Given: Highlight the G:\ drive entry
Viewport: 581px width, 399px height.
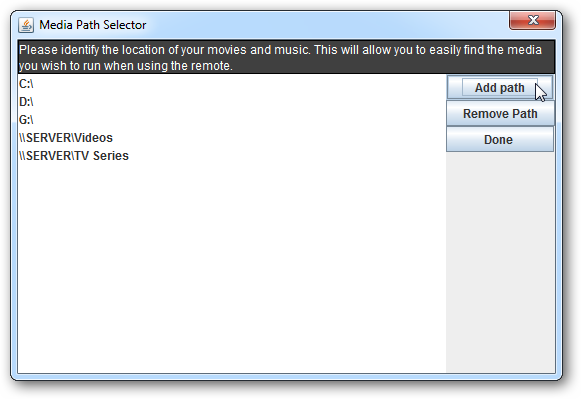Looking at the screenshot, I should click(x=232, y=120).
